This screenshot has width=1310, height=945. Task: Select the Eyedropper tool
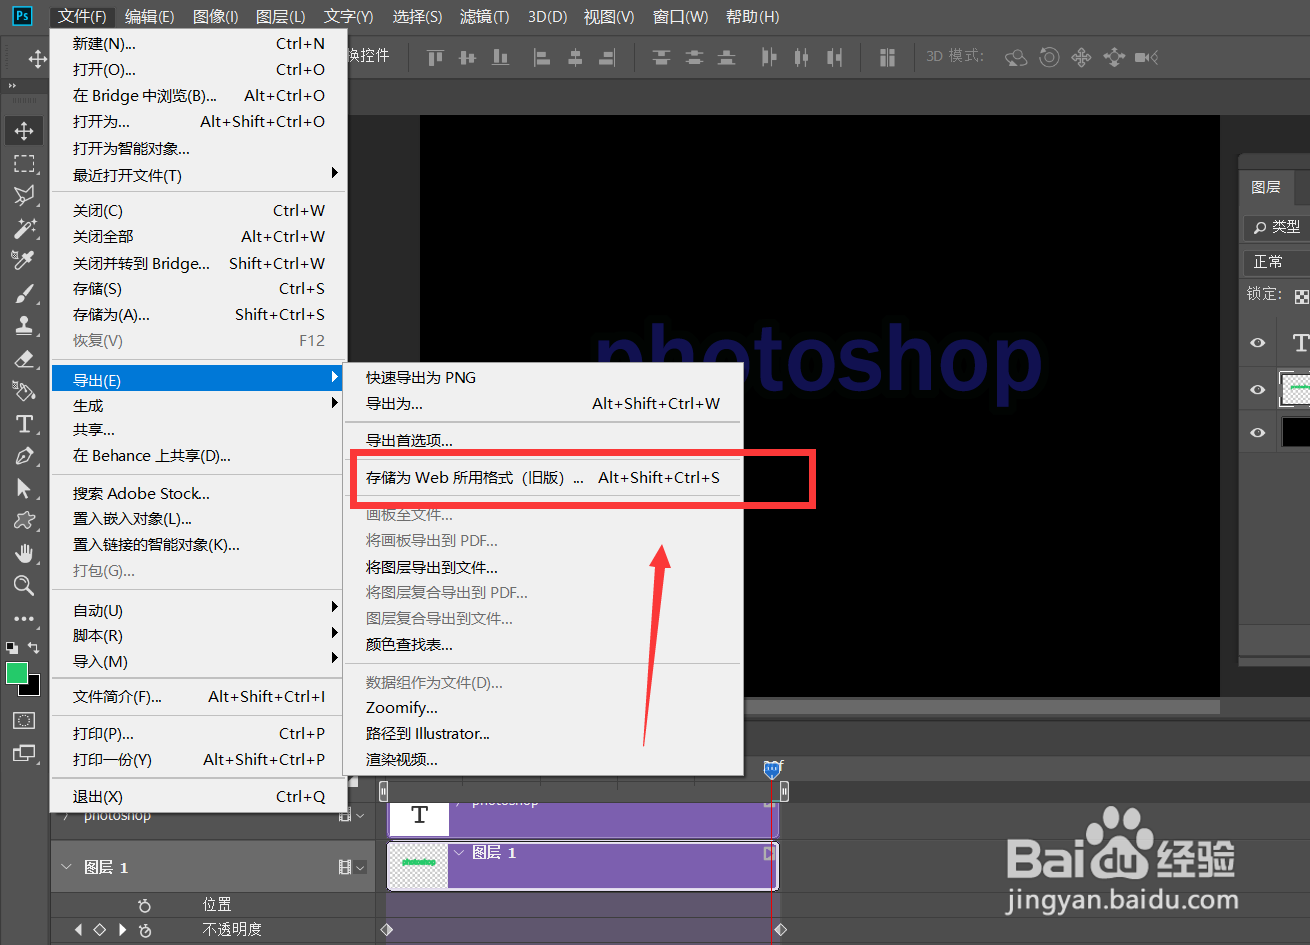24,260
